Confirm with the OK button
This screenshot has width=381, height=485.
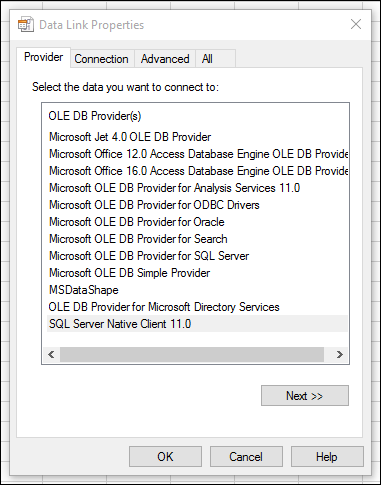click(165, 457)
